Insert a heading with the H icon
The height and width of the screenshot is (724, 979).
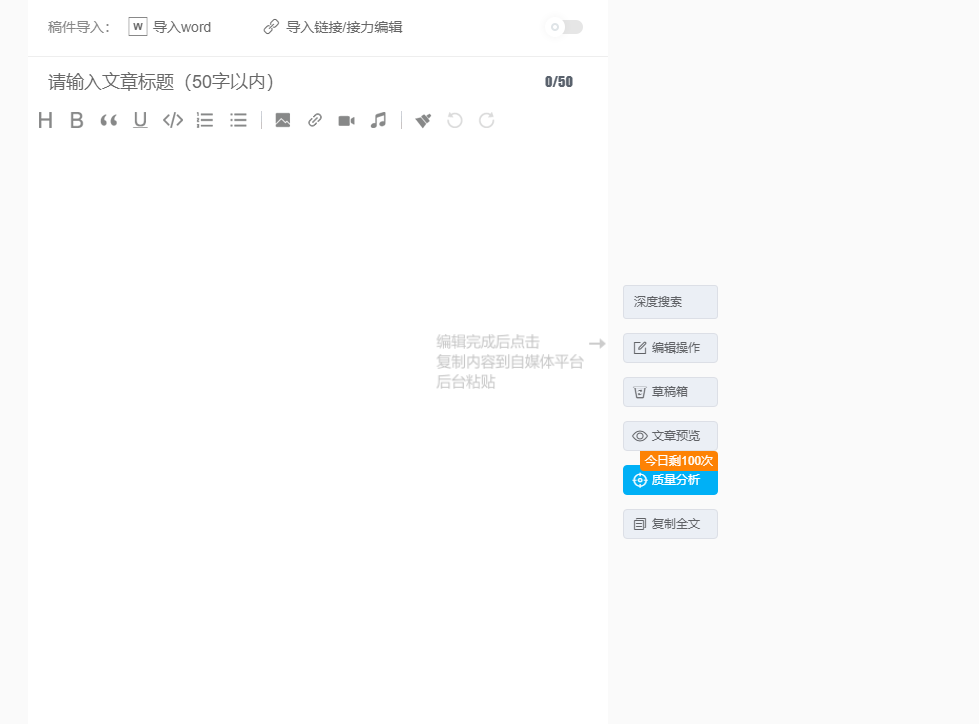tap(45, 120)
